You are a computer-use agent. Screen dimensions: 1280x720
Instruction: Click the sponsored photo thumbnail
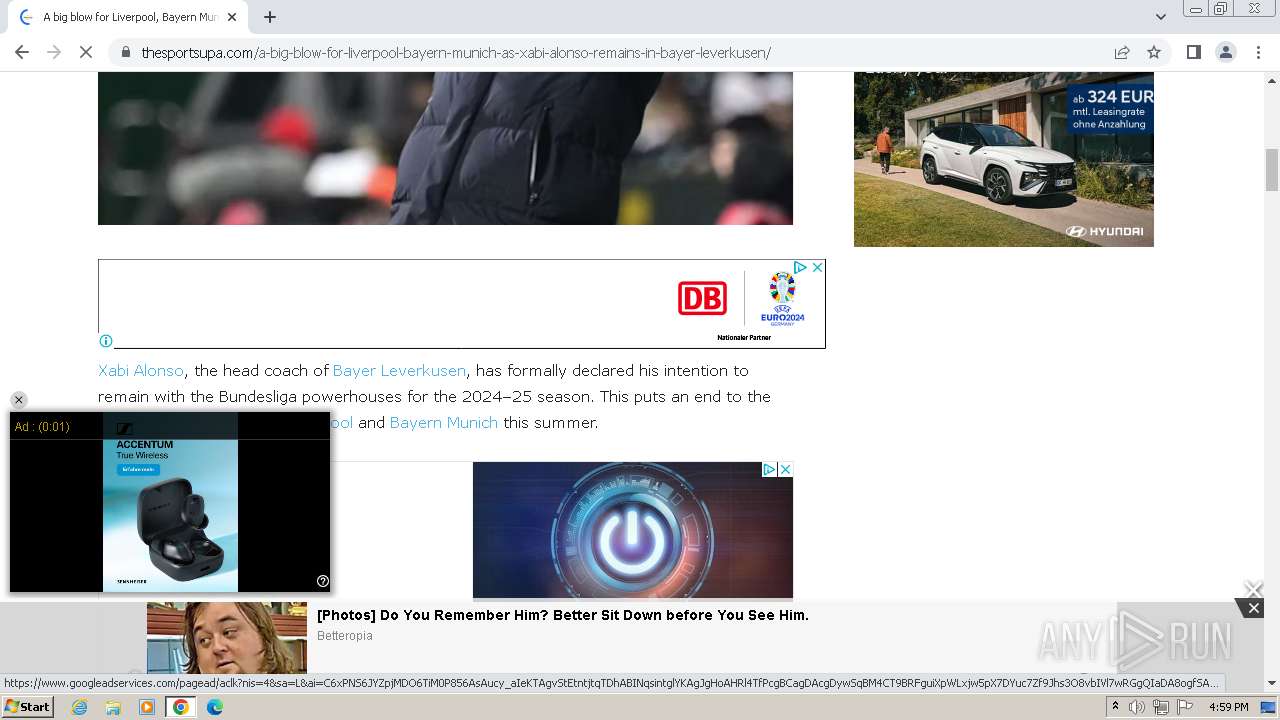coord(227,638)
